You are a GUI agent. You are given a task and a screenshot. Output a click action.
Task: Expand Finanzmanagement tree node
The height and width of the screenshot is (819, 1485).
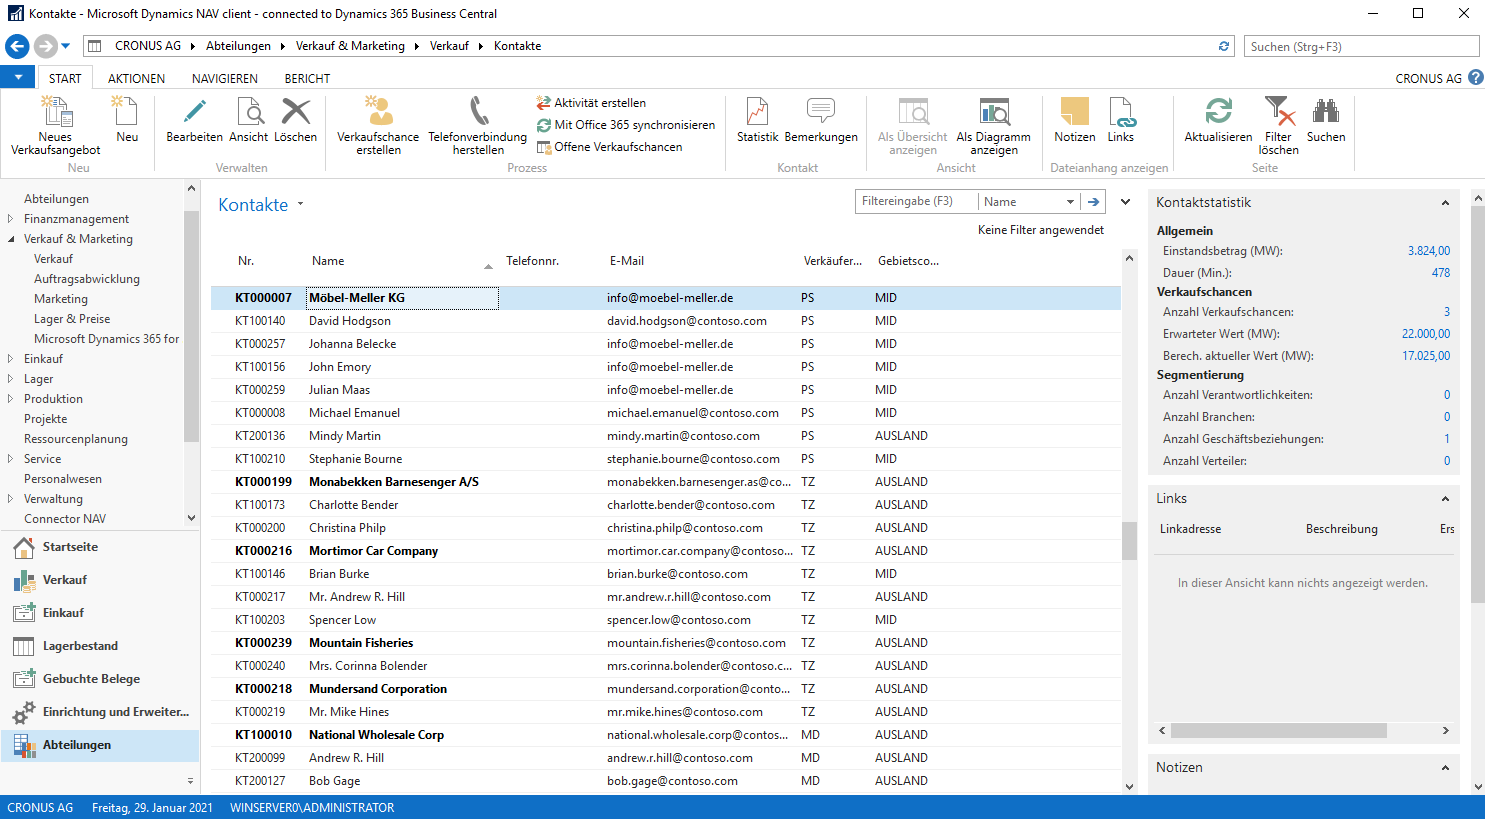11,219
